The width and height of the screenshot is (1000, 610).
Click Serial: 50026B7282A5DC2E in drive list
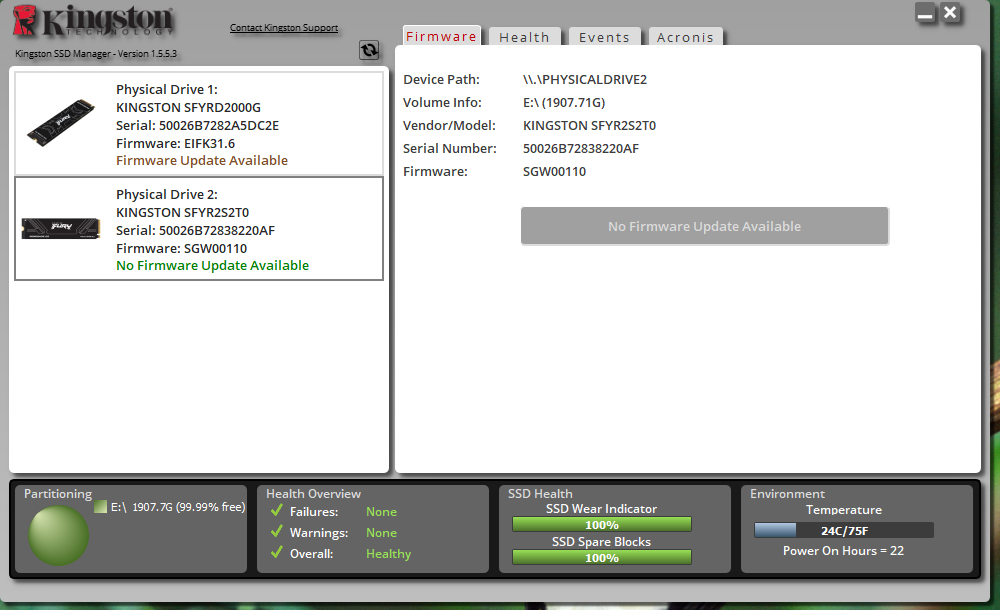[197, 125]
